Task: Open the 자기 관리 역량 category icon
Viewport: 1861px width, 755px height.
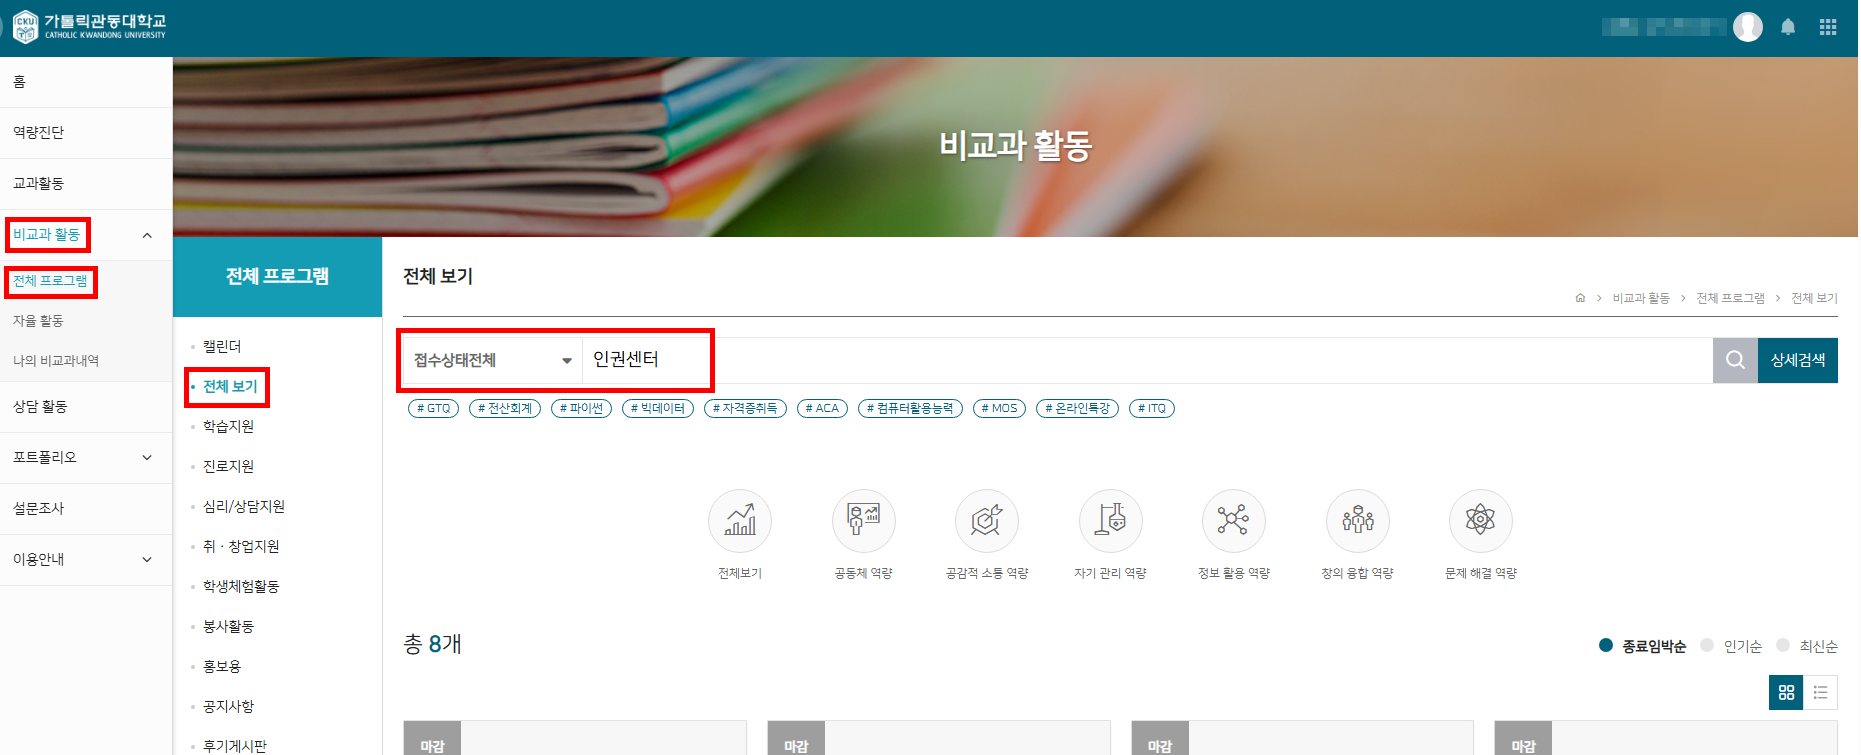Action: click(x=1110, y=521)
